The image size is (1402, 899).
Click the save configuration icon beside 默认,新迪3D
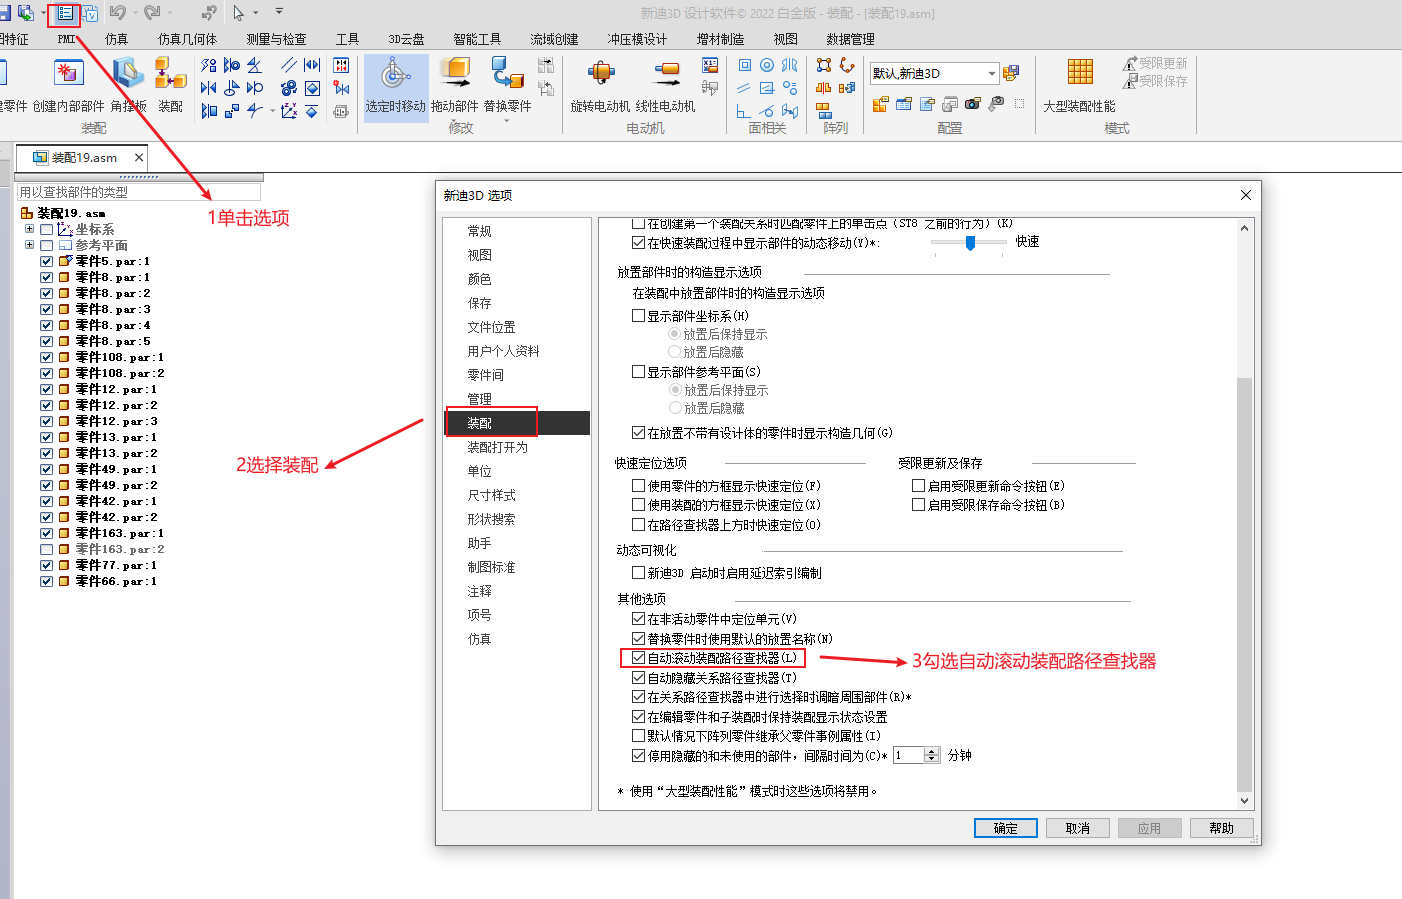click(1011, 73)
